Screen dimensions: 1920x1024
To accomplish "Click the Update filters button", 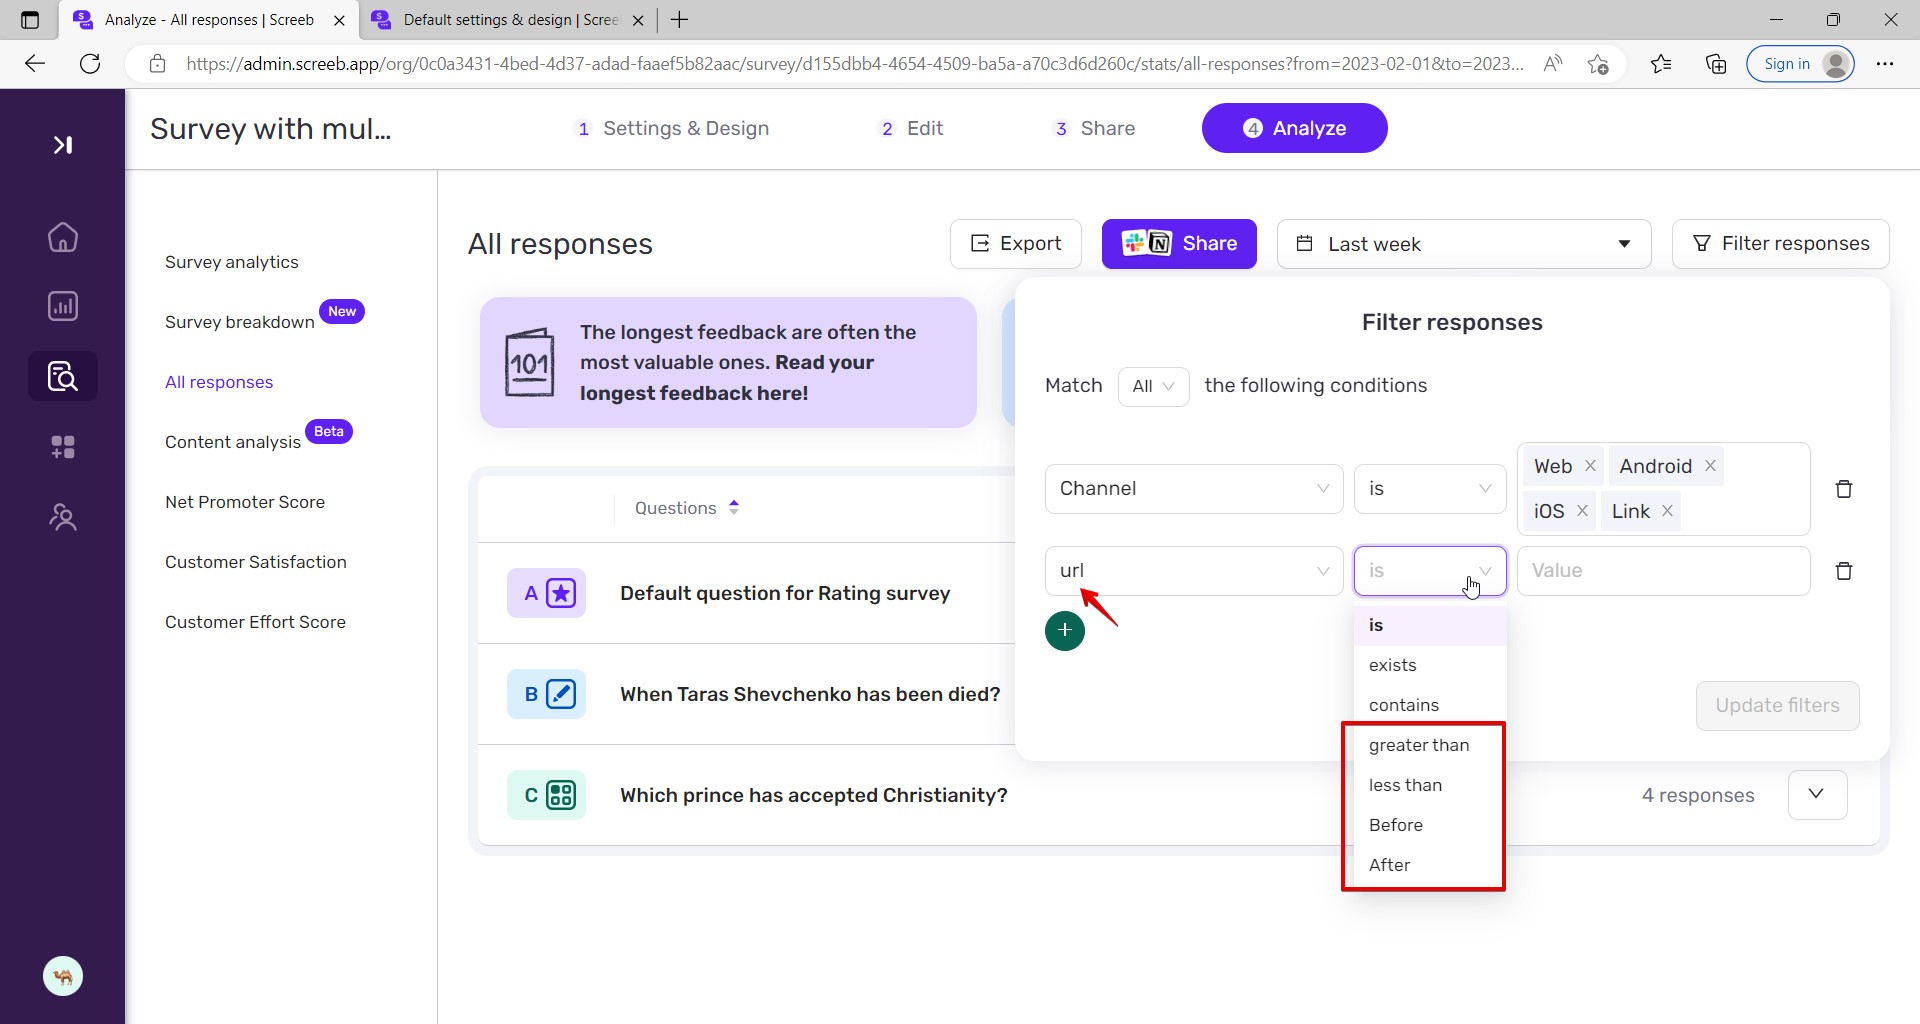I will point(1777,706).
